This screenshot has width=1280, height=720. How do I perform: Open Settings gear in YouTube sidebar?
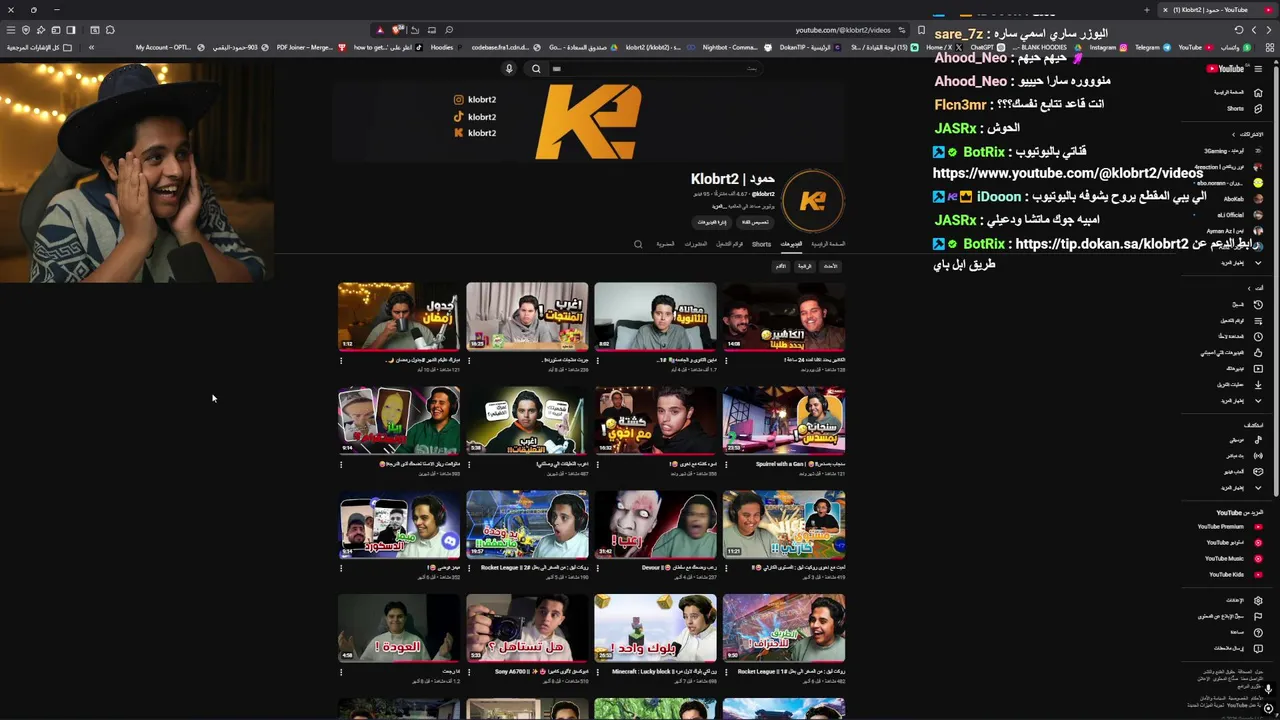[1258, 601]
